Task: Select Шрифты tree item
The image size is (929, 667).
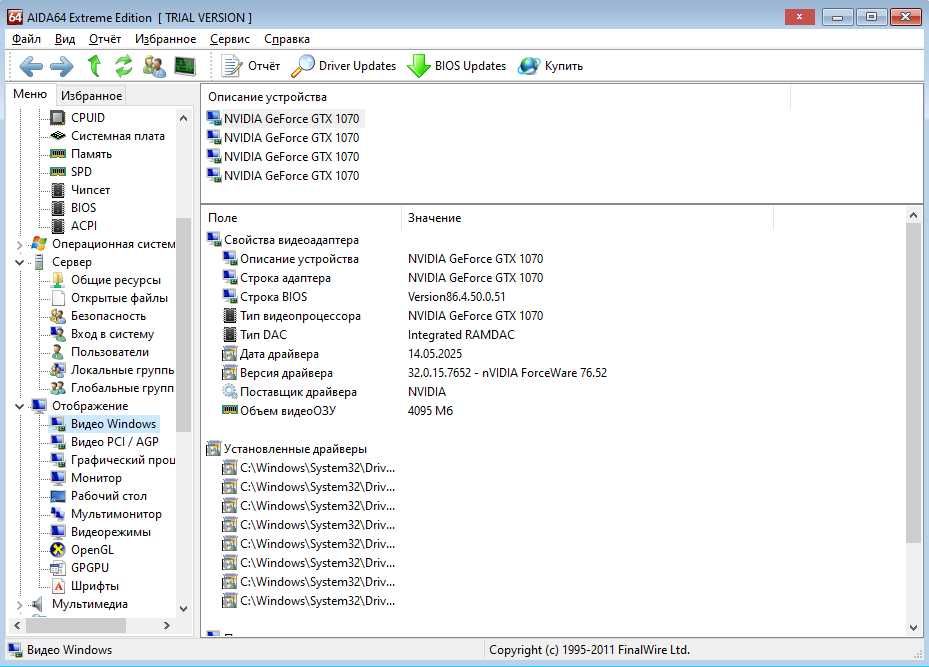Action: coord(95,586)
